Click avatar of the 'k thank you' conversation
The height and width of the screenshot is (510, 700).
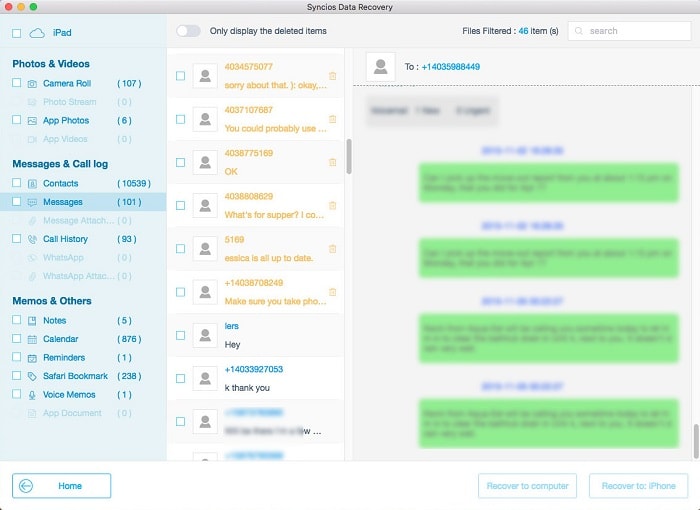point(205,378)
